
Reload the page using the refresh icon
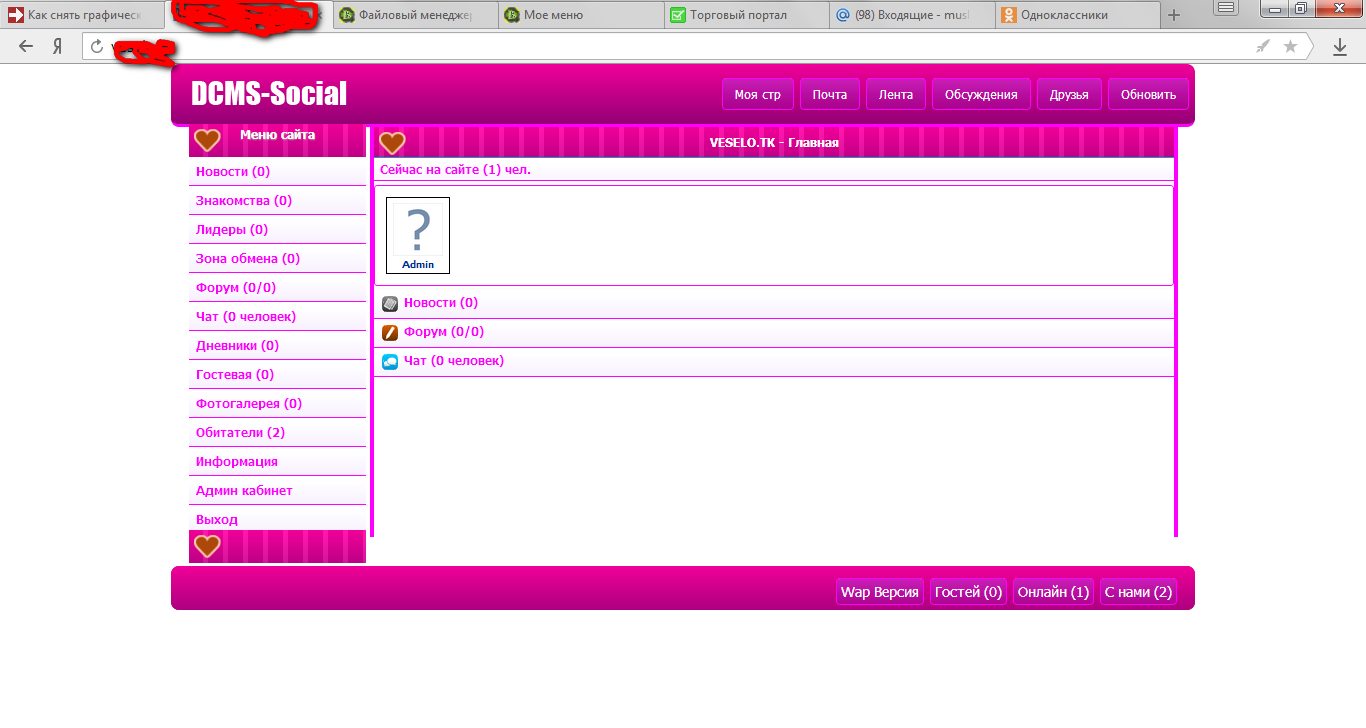click(97, 46)
